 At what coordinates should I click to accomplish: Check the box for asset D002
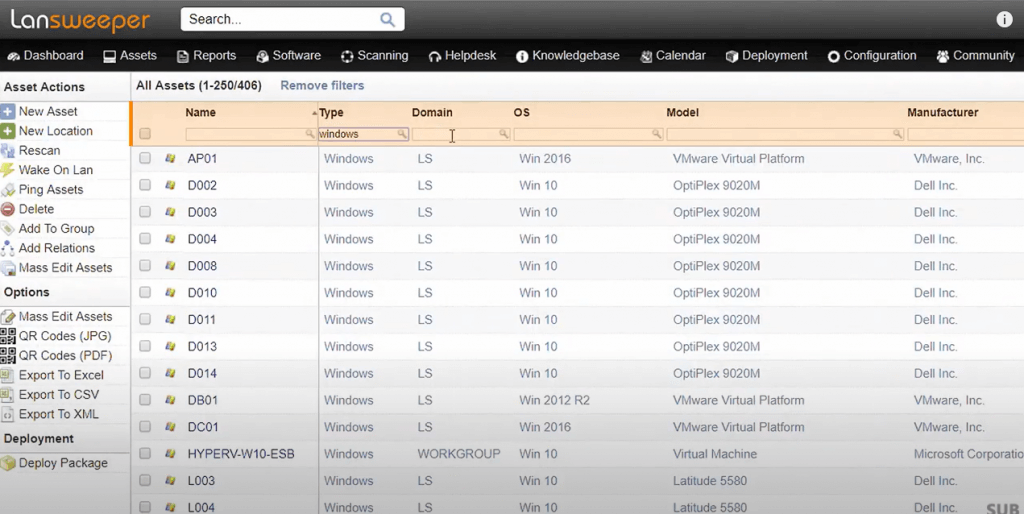click(145, 185)
